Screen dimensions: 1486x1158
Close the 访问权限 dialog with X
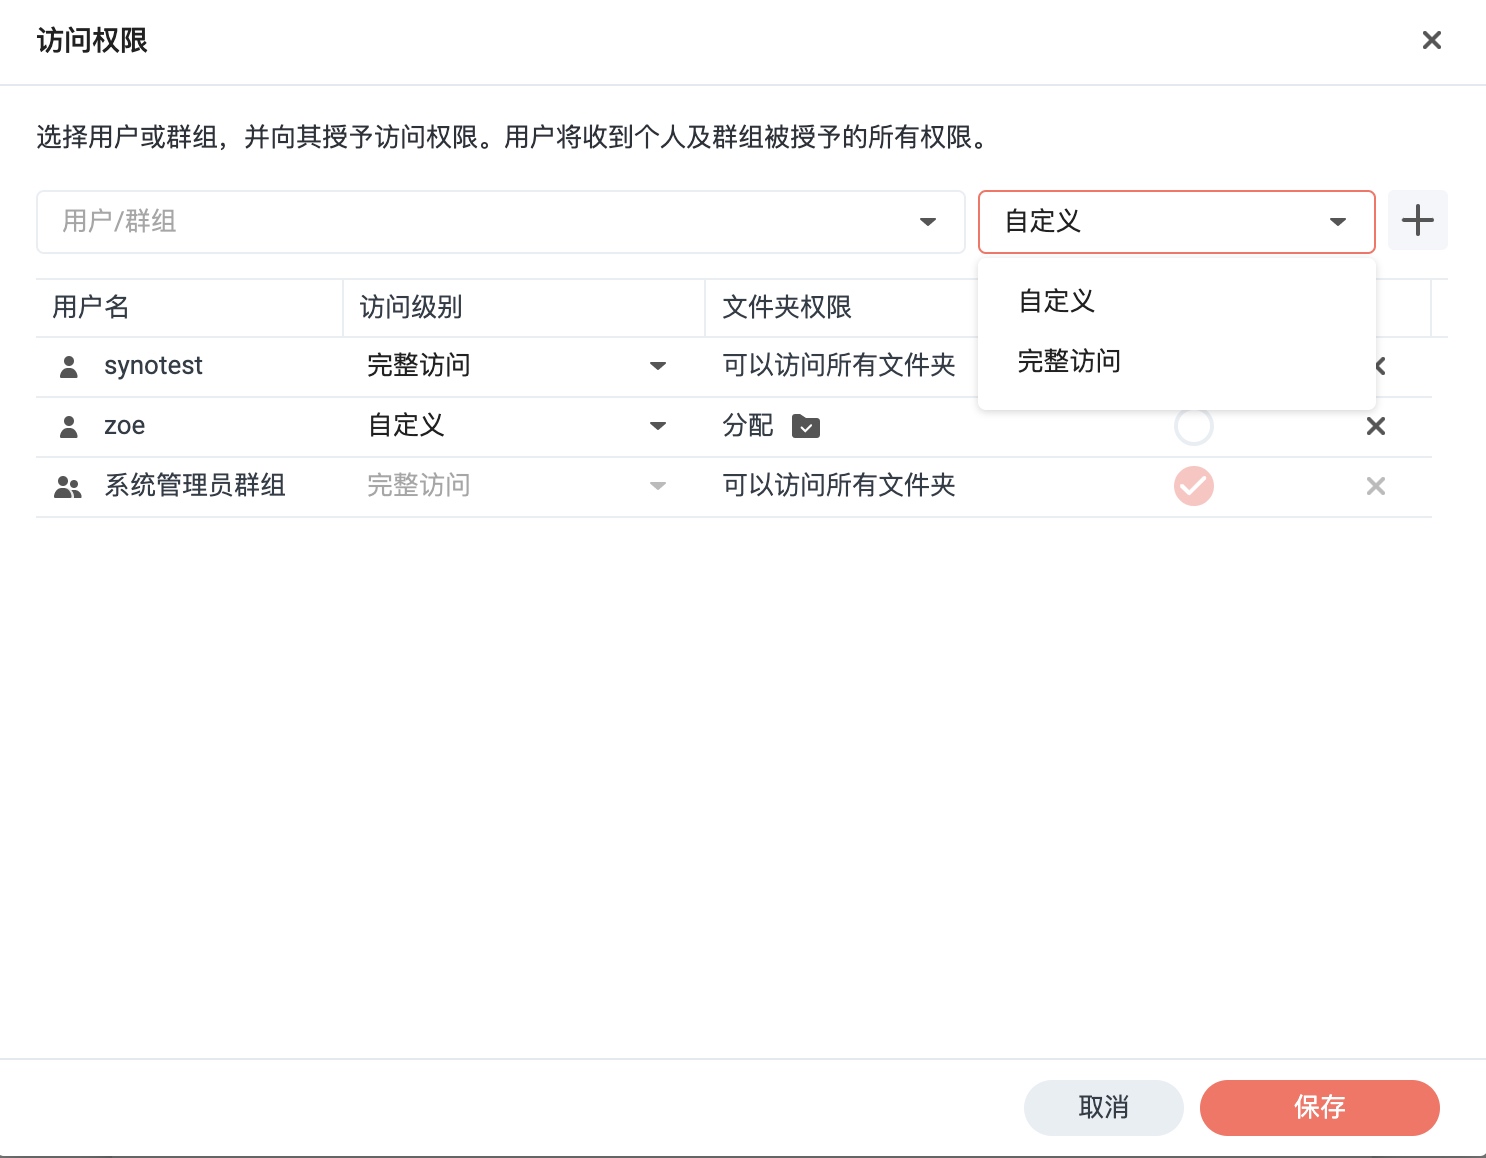(1431, 40)
